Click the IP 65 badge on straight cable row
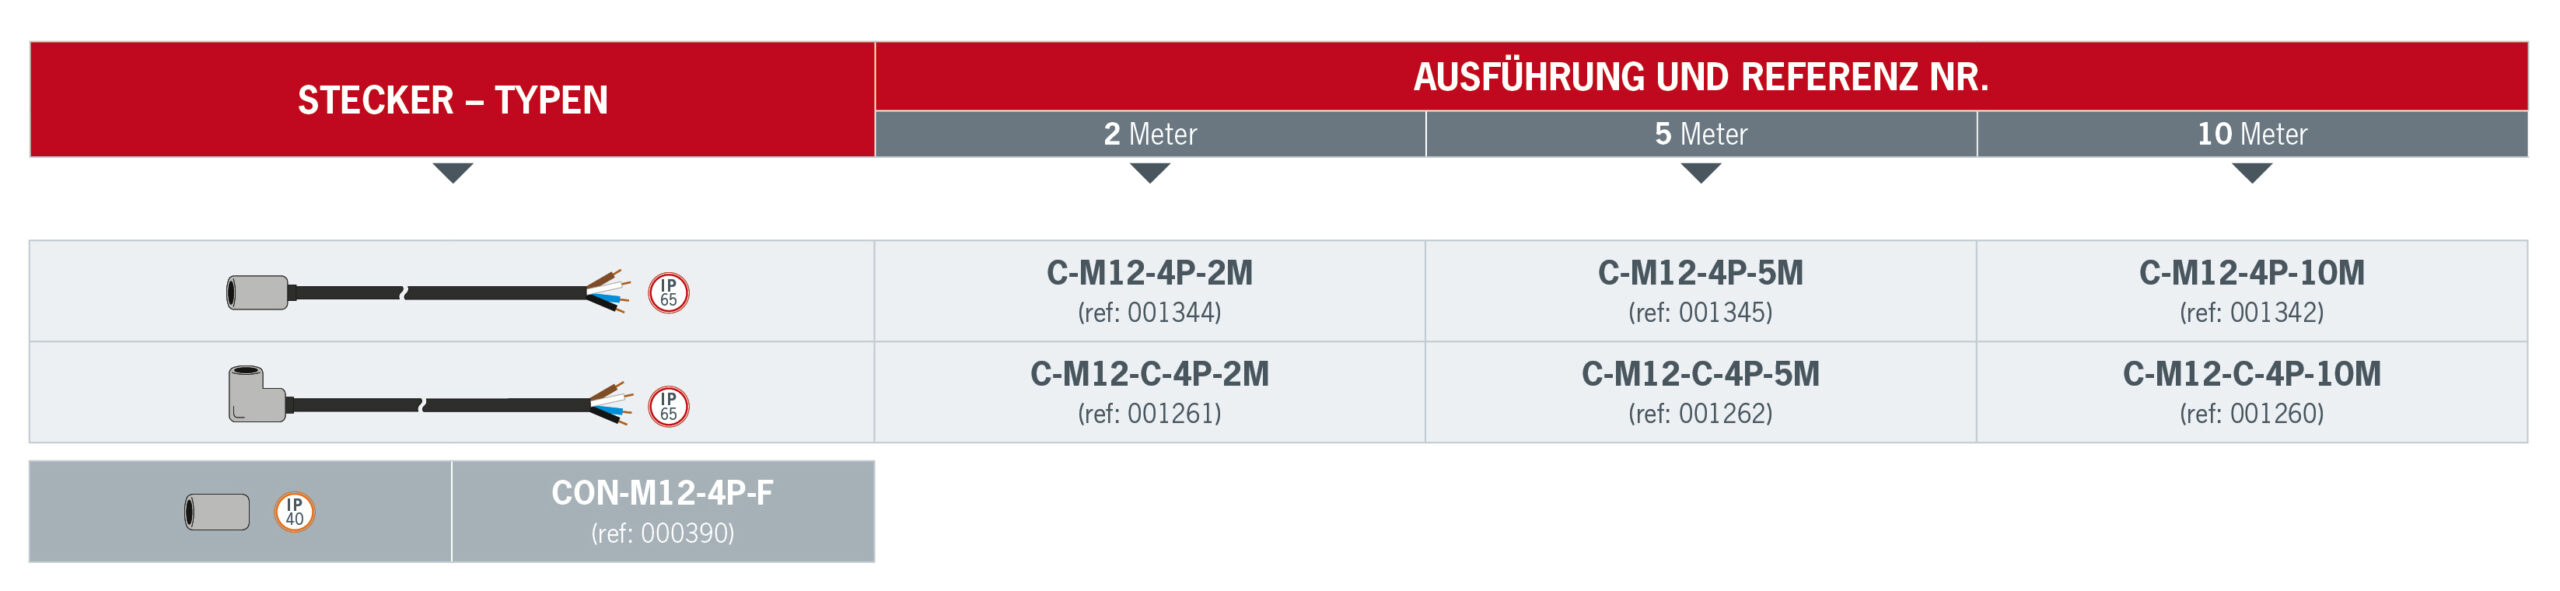 [668, 293]
